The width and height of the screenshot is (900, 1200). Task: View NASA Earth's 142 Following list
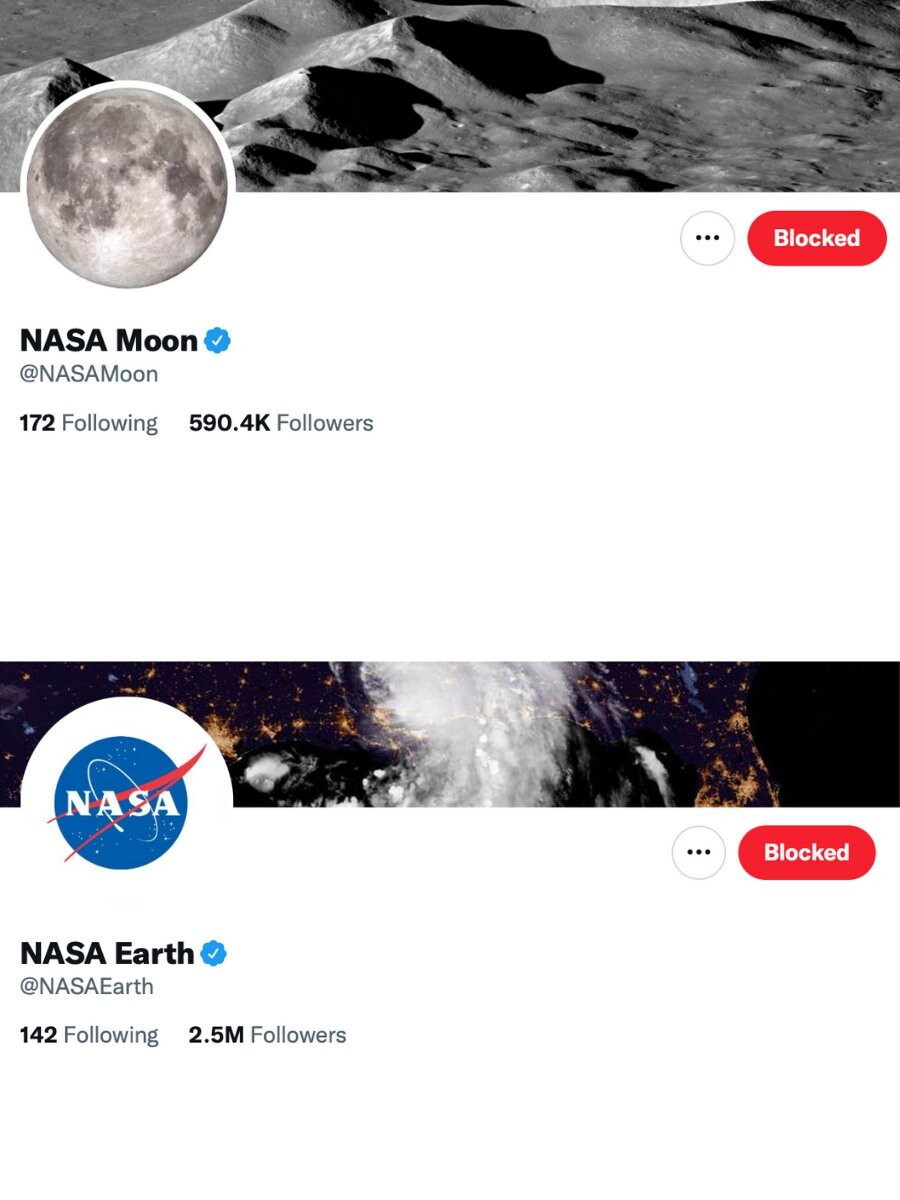(x=89, y=1035)
